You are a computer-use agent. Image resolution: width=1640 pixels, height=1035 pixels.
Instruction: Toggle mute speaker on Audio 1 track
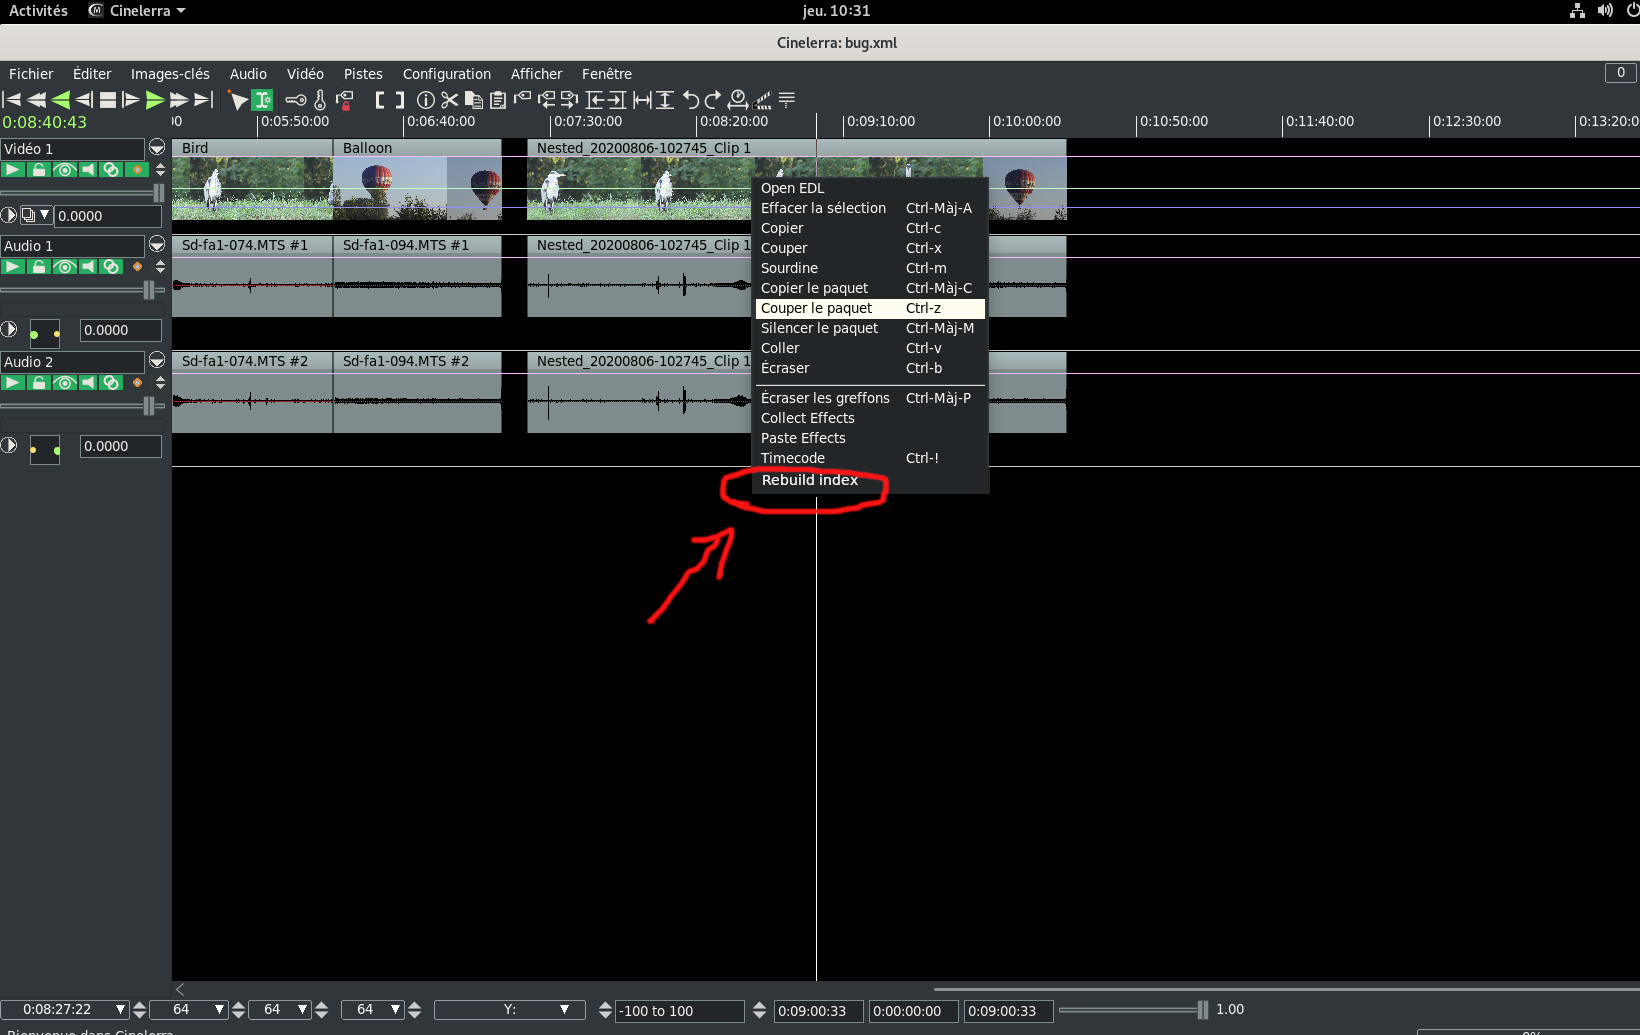[x=88, y=267]
